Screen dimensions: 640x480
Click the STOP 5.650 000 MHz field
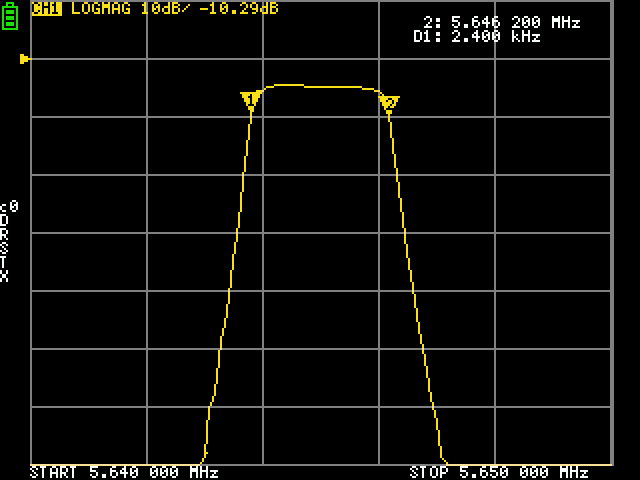[x=499, y=472]
